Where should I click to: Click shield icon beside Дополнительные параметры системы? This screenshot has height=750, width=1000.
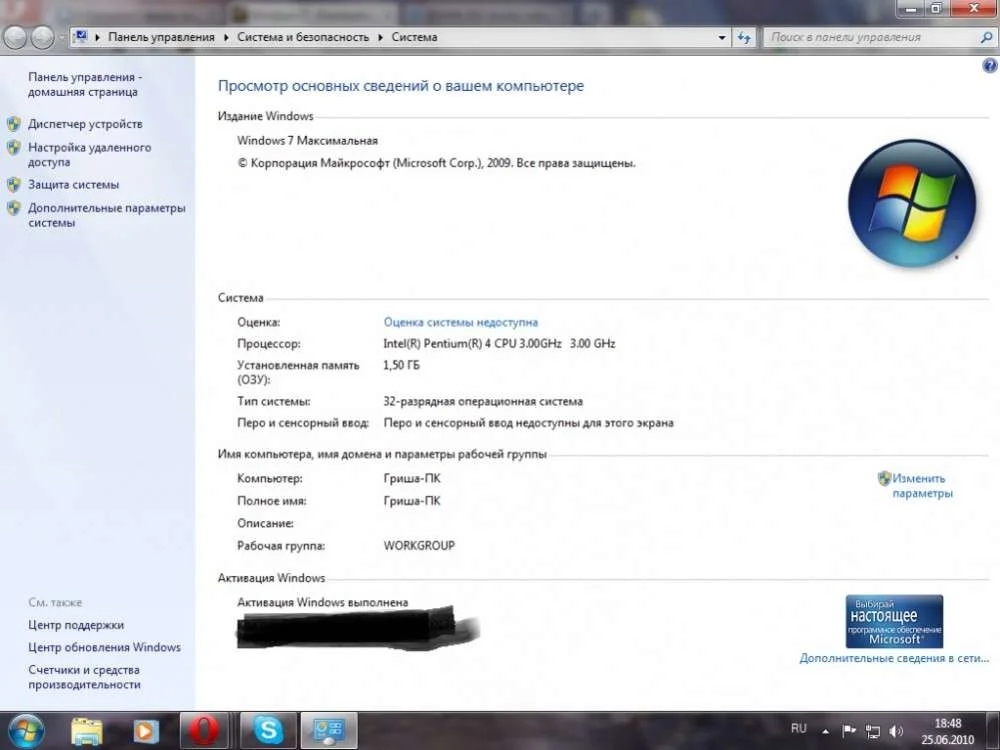(13, 208)
